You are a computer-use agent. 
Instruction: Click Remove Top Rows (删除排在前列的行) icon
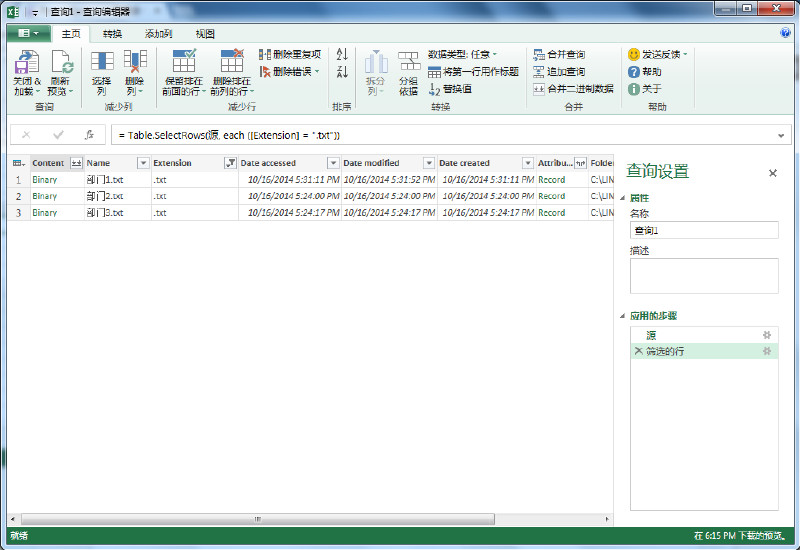(232, 61)
